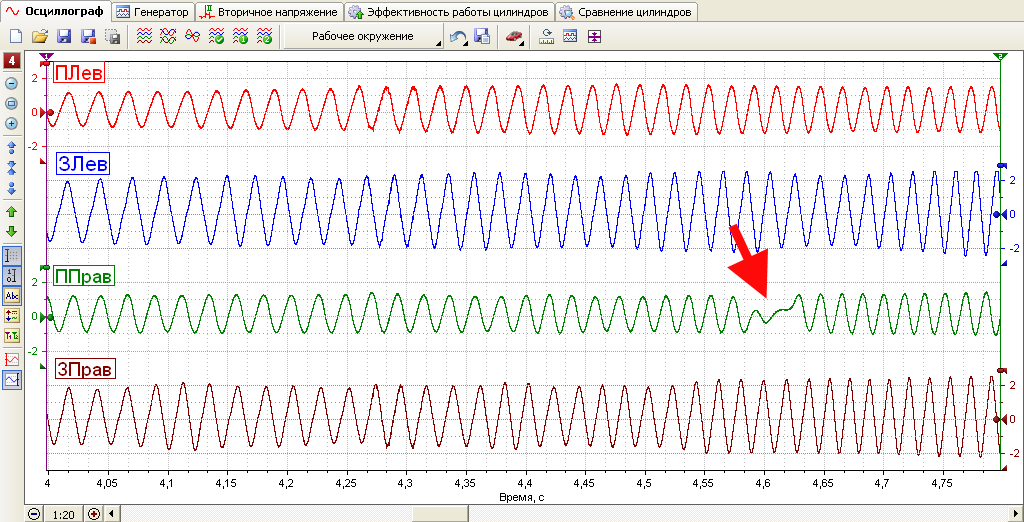This screenshot has height=522, width=1024.
Task: Open the Вторичное напряжение tab
Action: pos(270,12)
